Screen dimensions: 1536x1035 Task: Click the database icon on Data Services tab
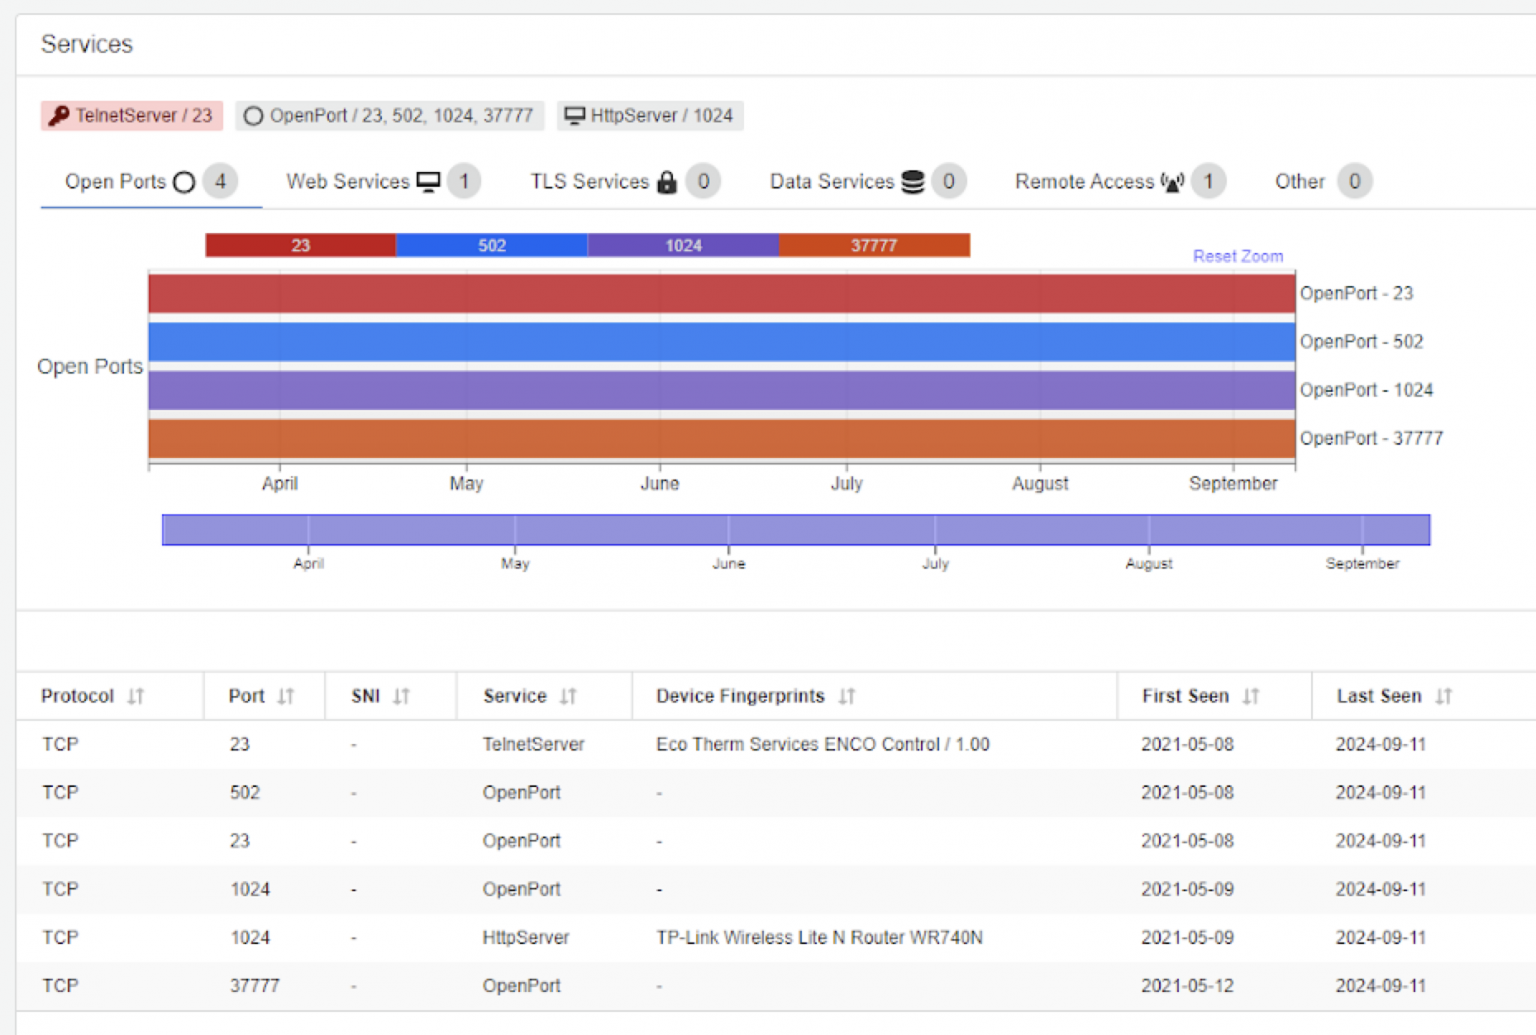tap(912, 181)
